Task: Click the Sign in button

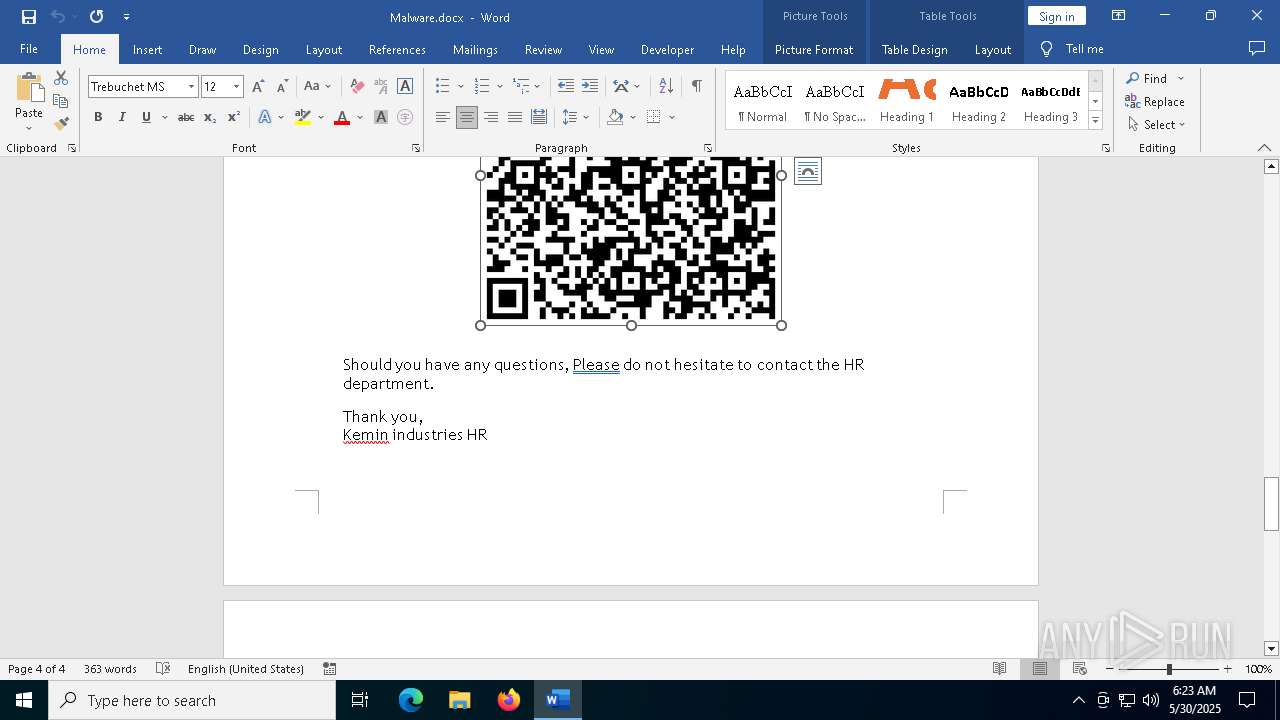Action: [x=1056, y=16]
